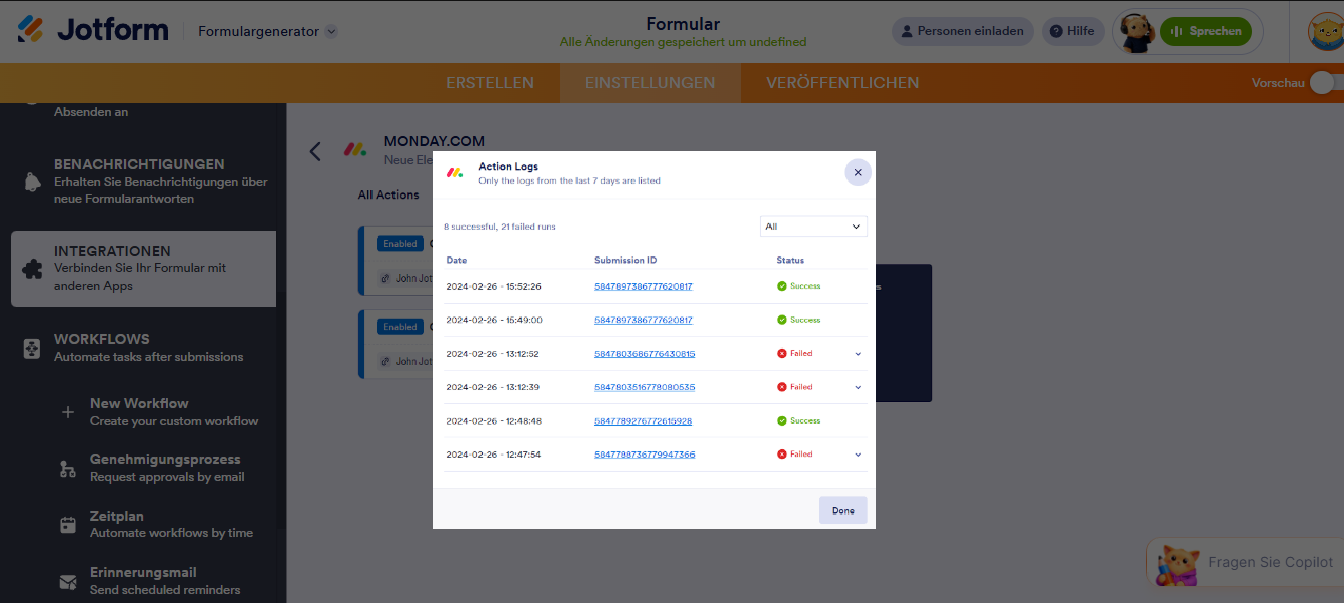Click the plus icon beside New Workflow
This screenshot has height=603, width=1344.
(x=68, y=412)
